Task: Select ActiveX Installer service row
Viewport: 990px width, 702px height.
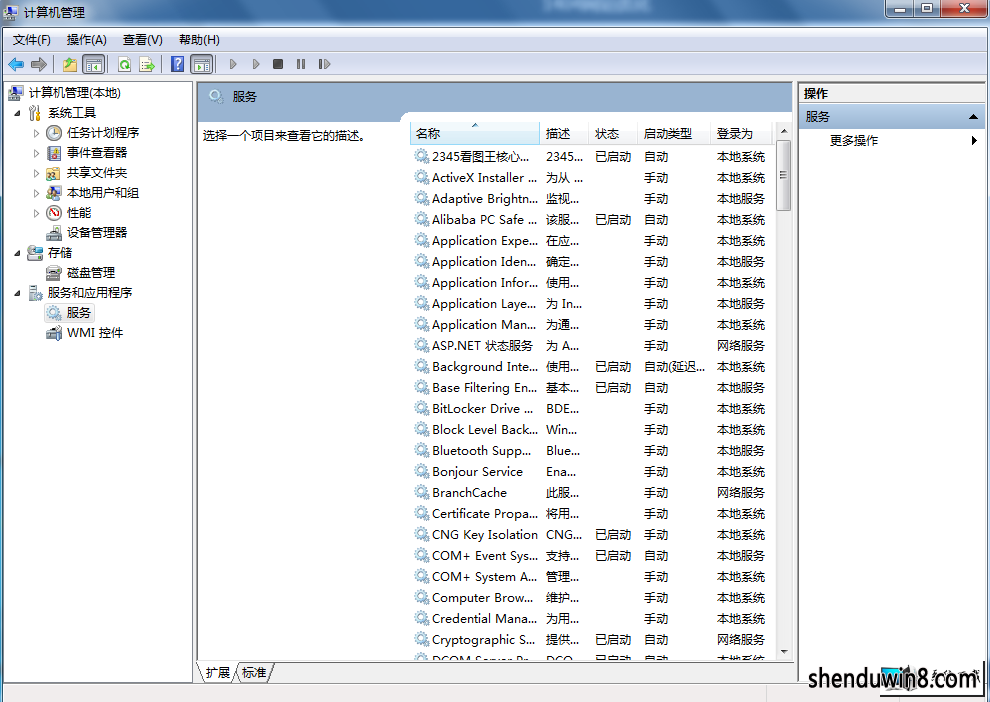Action: (x=592, y=177)
